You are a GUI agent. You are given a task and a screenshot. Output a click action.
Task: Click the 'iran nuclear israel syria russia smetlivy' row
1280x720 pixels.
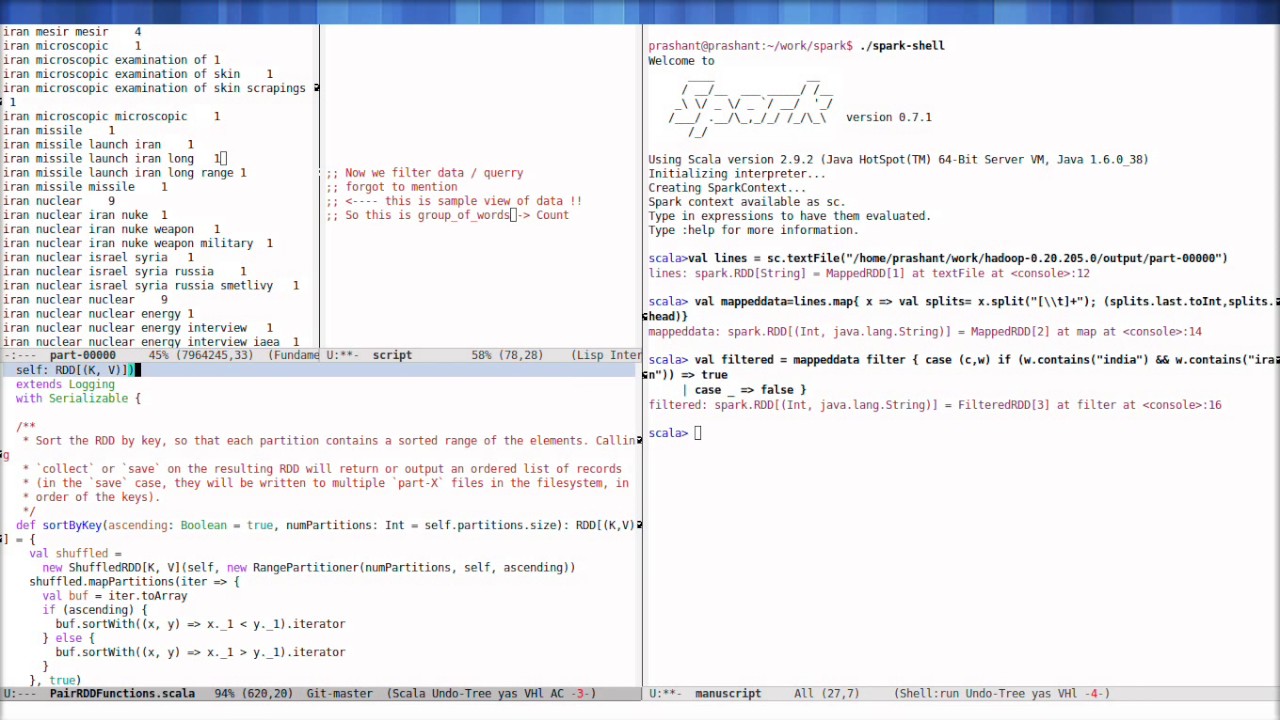click(x=150, y=286)
